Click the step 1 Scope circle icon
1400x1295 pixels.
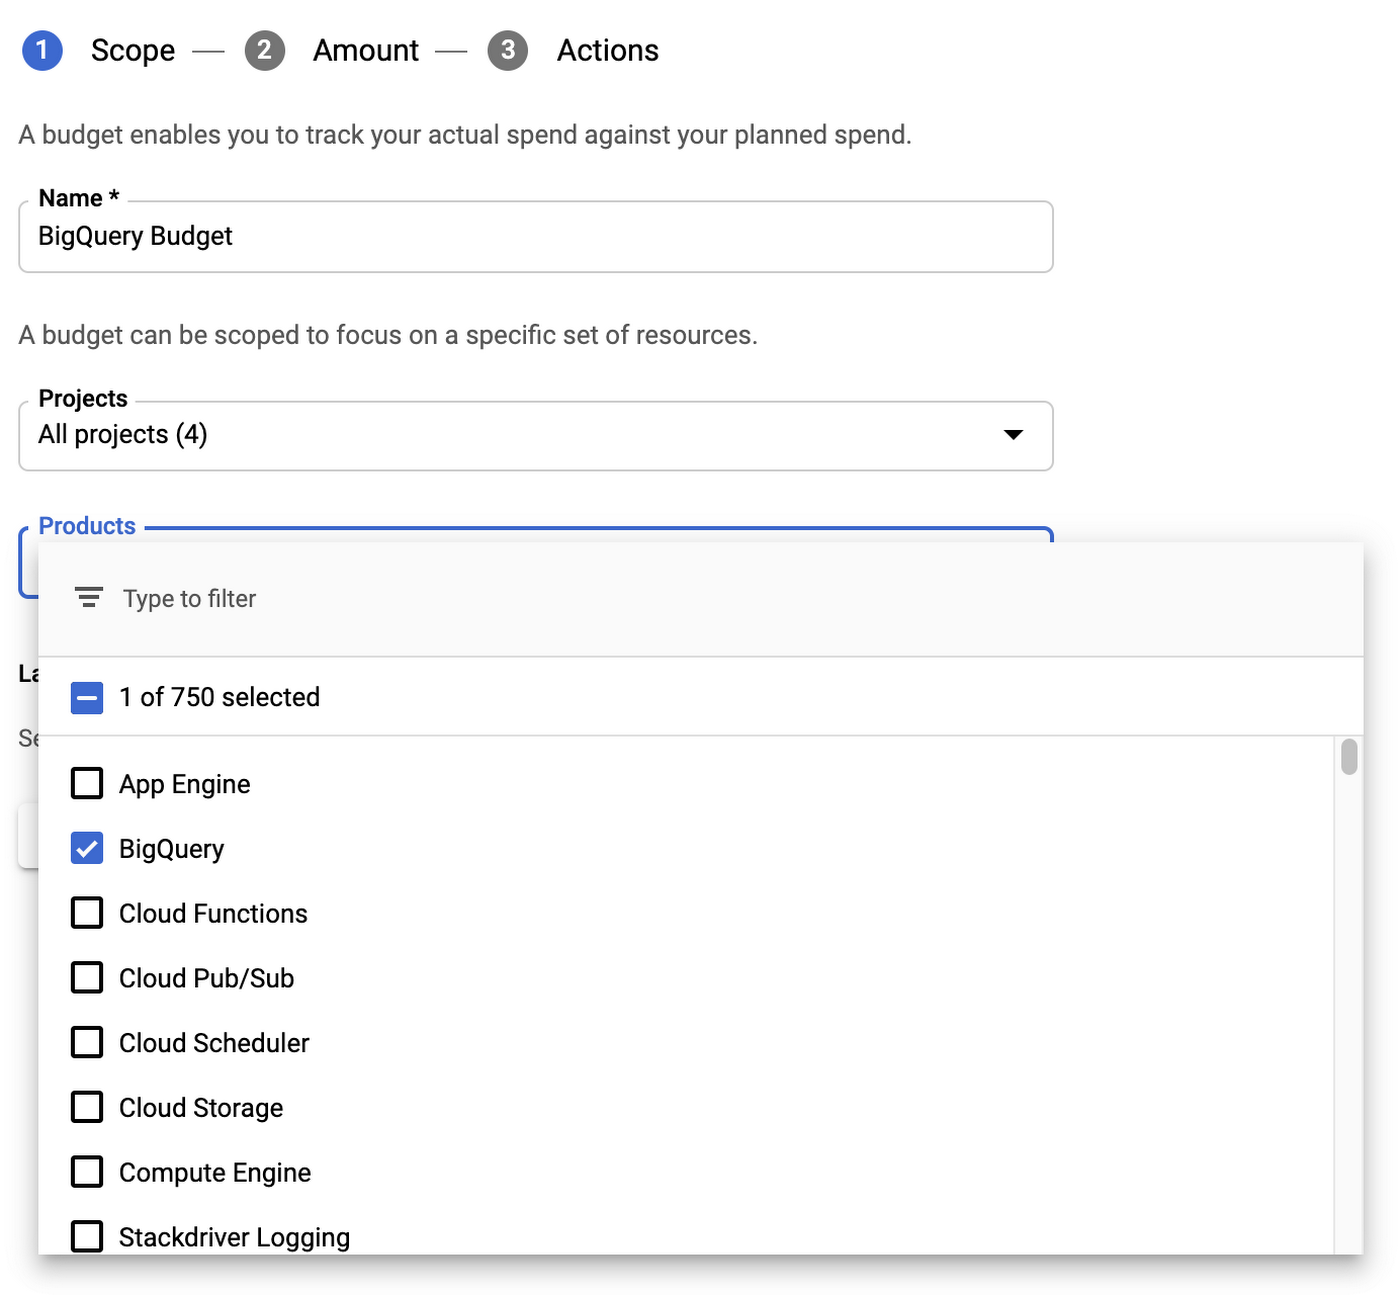[x=42, y=51]
